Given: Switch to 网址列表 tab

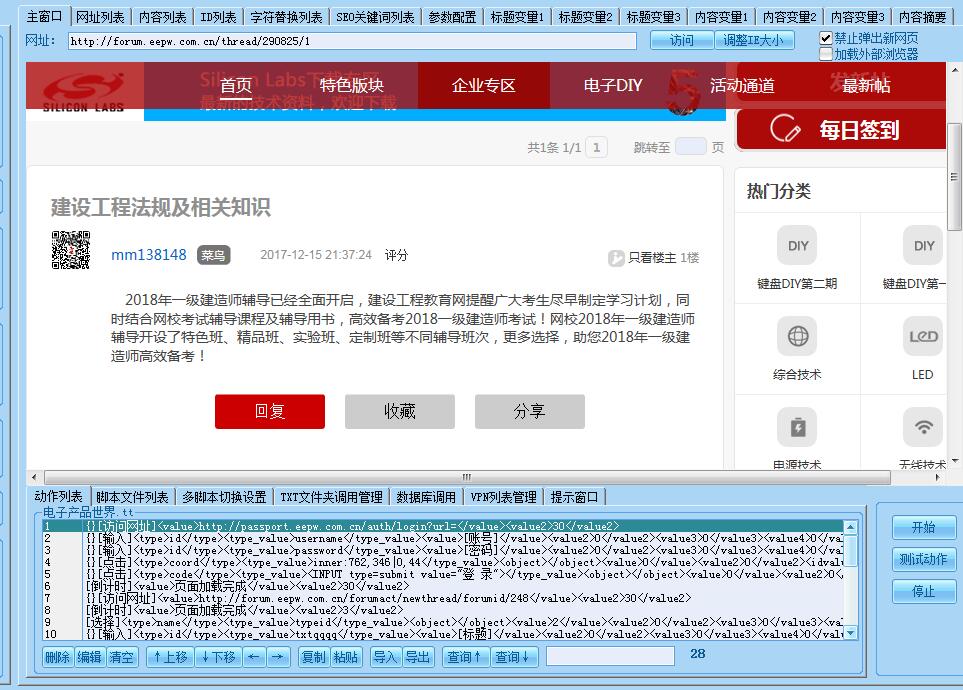Looking at the screenshot, I should click(100, 17).
